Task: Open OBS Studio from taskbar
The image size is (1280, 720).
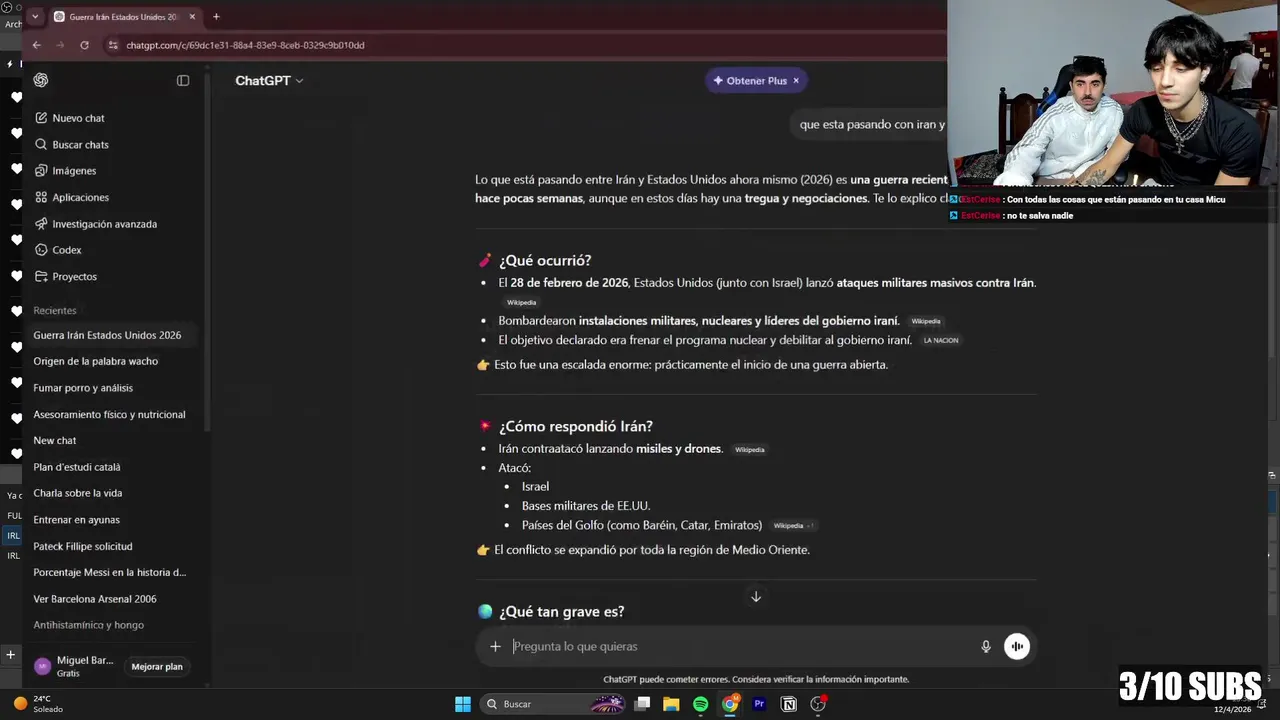Action: [818, 704]
